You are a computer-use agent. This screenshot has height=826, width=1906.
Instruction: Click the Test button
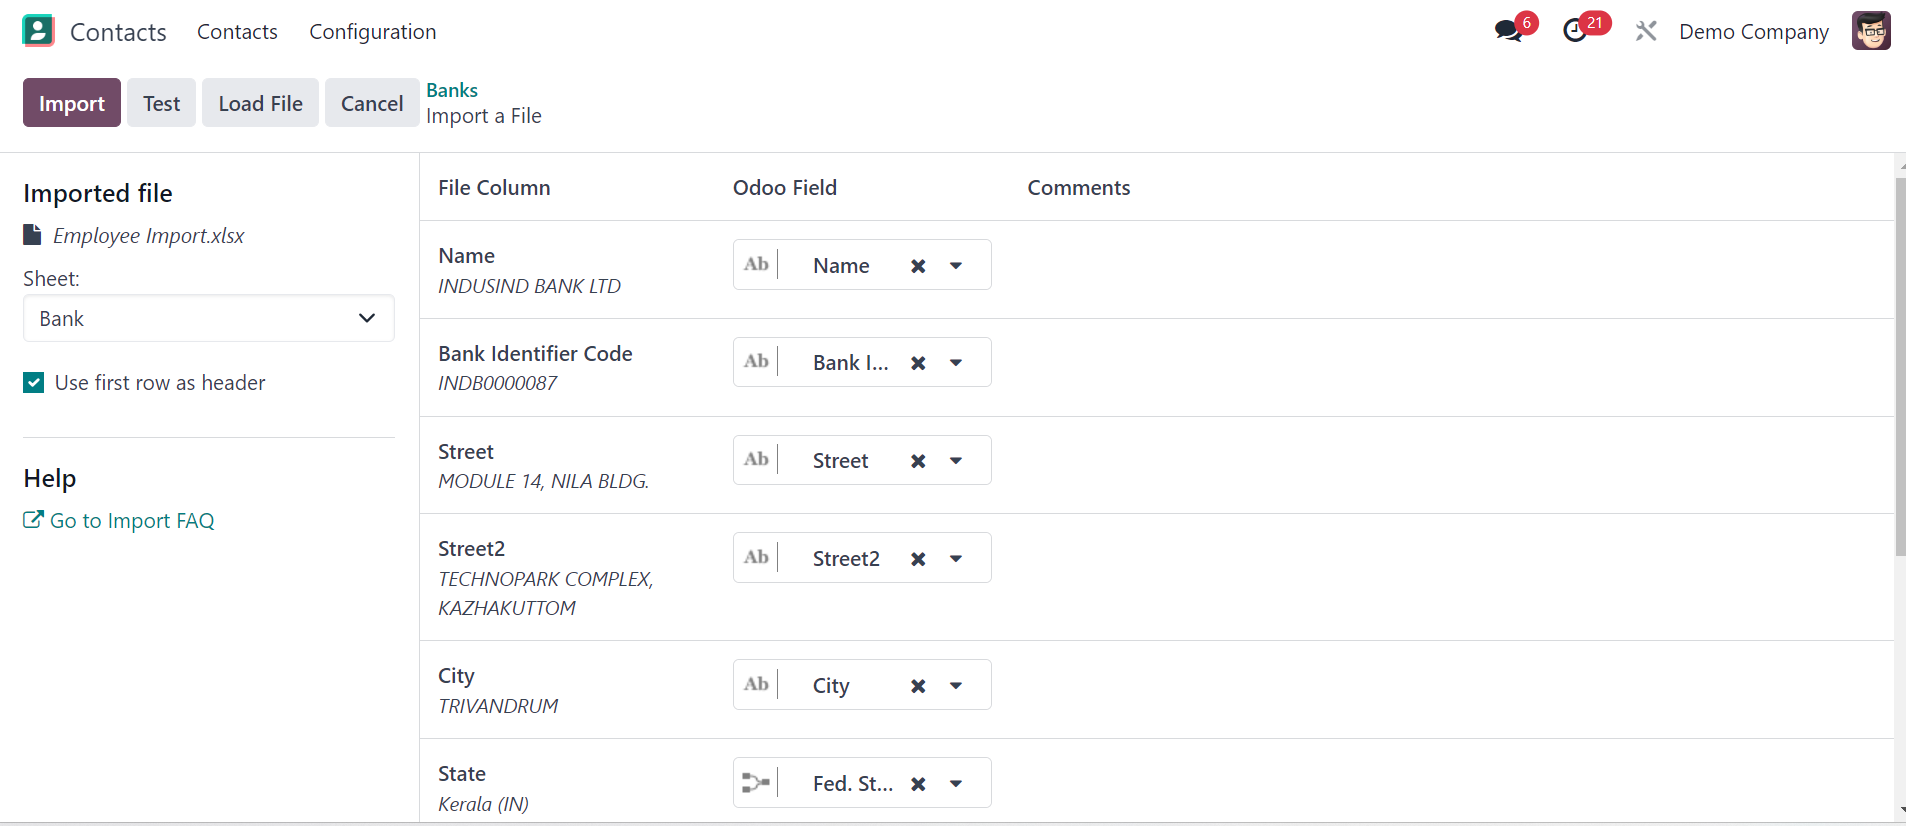click(161, 103)
